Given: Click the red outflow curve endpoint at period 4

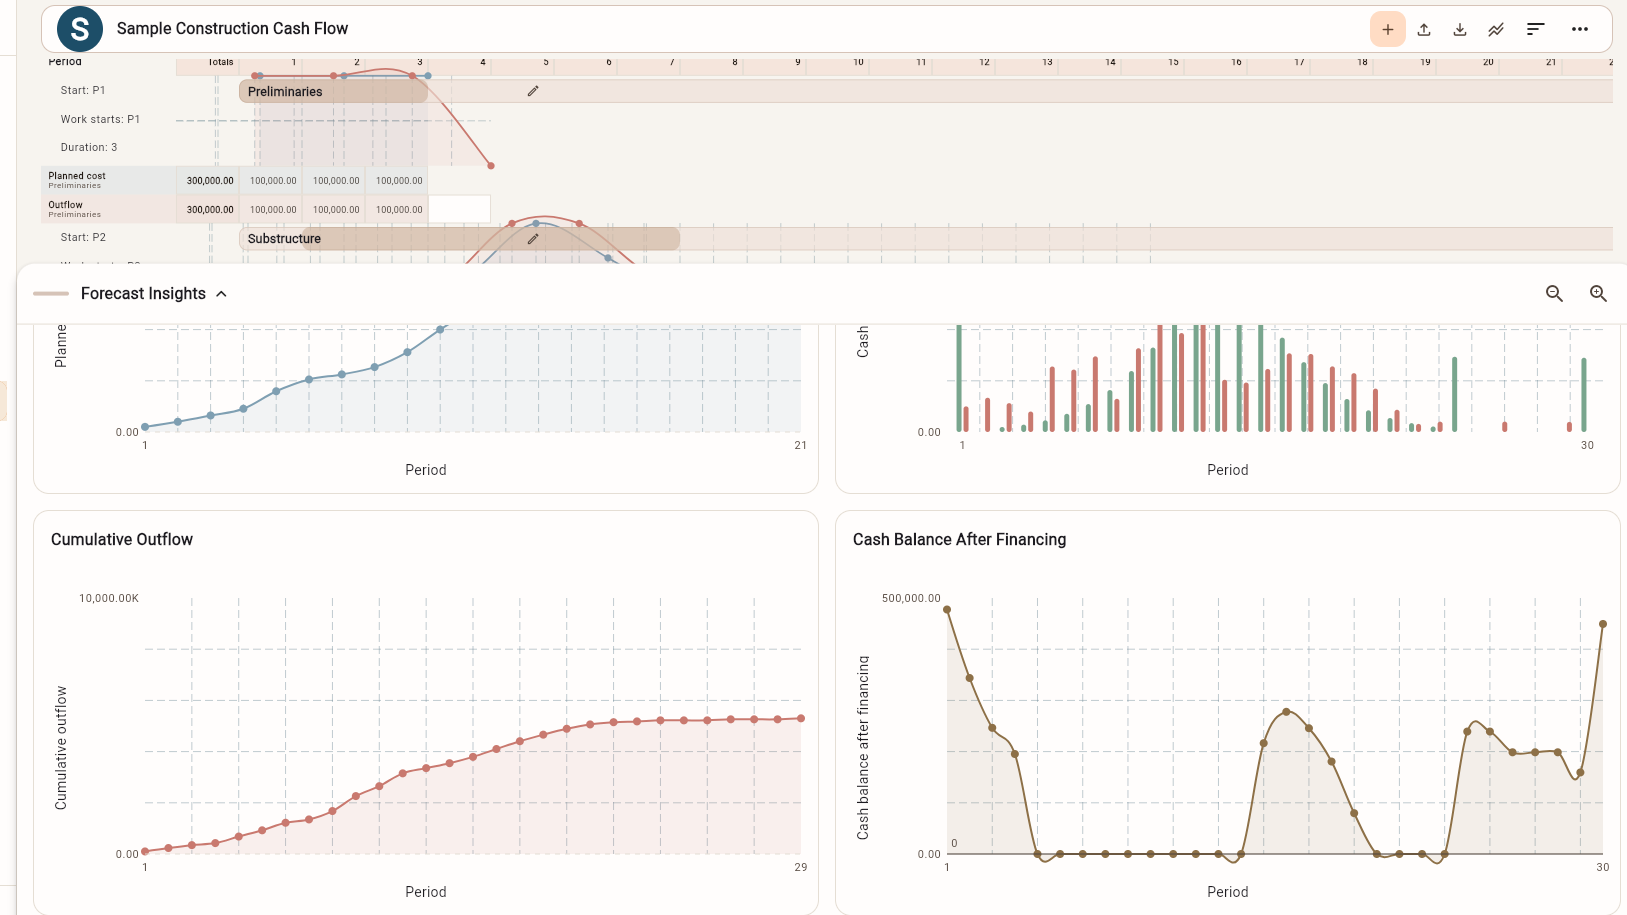Looking at the screenshot, I should click(491, 165).
